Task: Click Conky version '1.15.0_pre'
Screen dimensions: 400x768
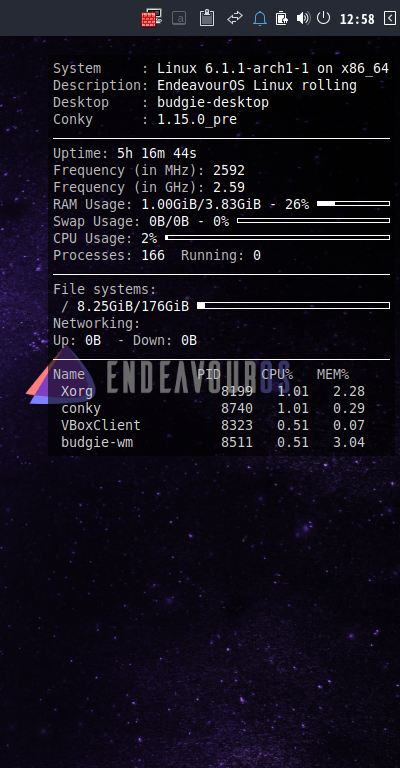Action: [197, 120]
